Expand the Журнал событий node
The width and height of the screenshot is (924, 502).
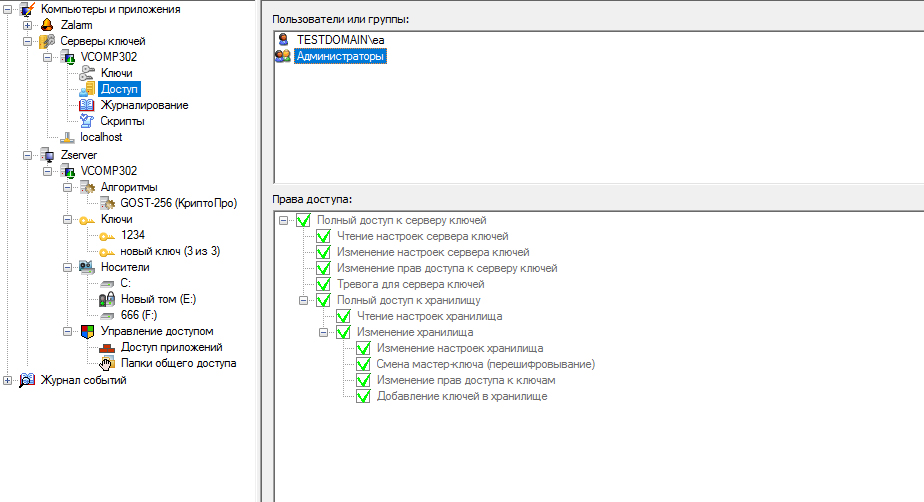(7, 380)
